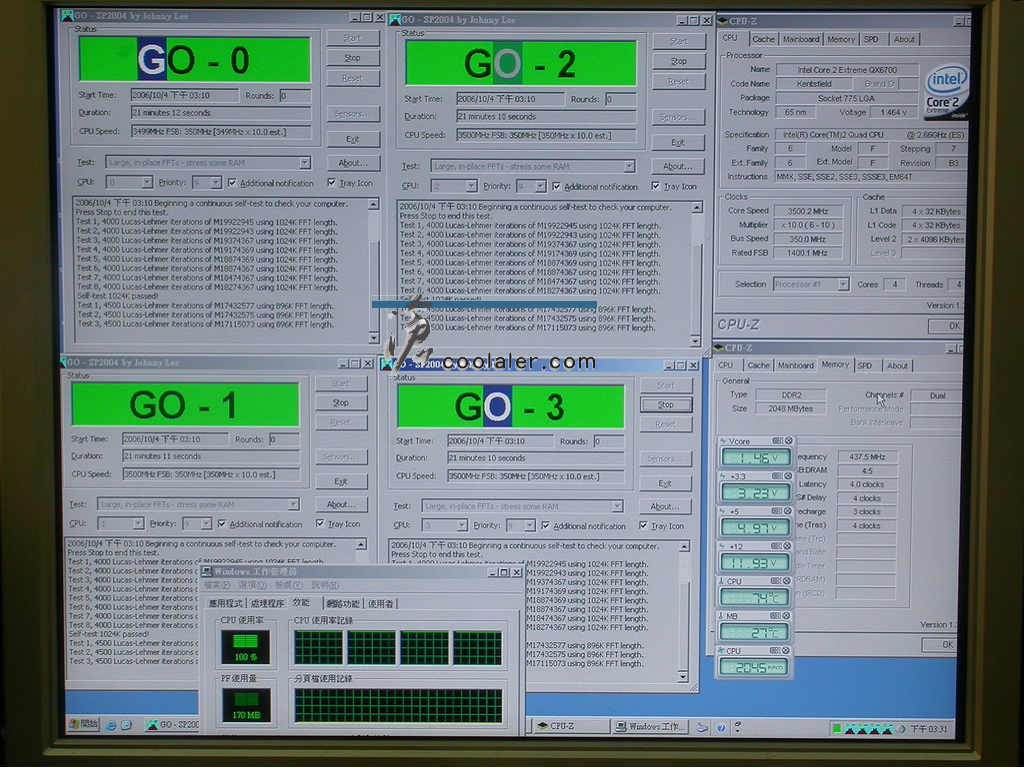Close the CPU fan 2045 RPM widget
This screenshot has height=768, width=1024.
(788, 650)
